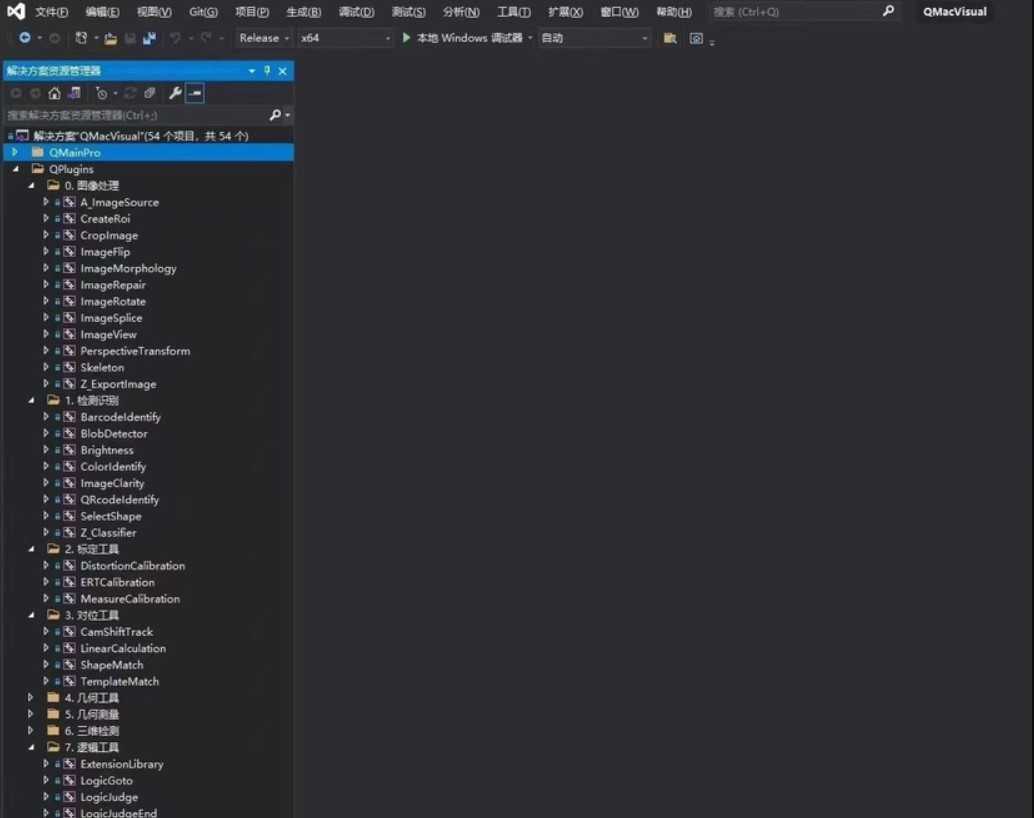The width and height of the screenshot is (1034, 818).
Task: Collapse the QPlugins folder
Action: 16,169
